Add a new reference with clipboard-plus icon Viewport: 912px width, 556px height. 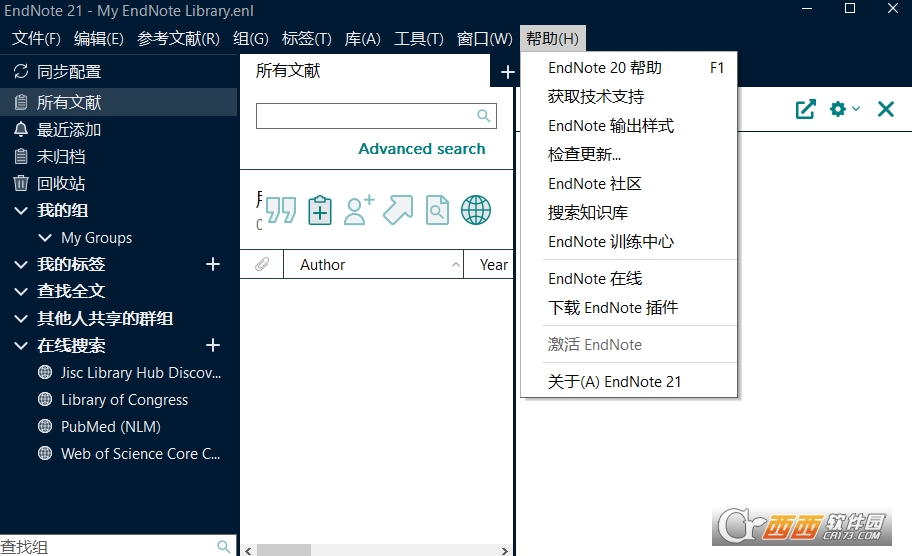320,210
